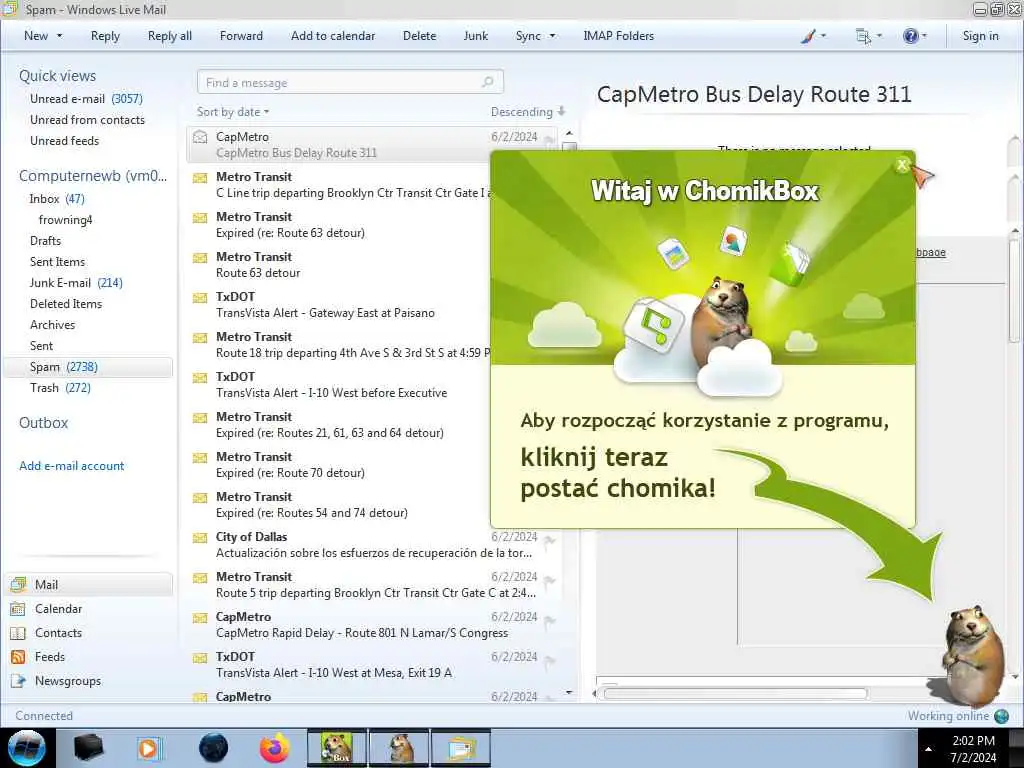
Task: Click the envelope icon for City of Dallas message
Action: 200,538
